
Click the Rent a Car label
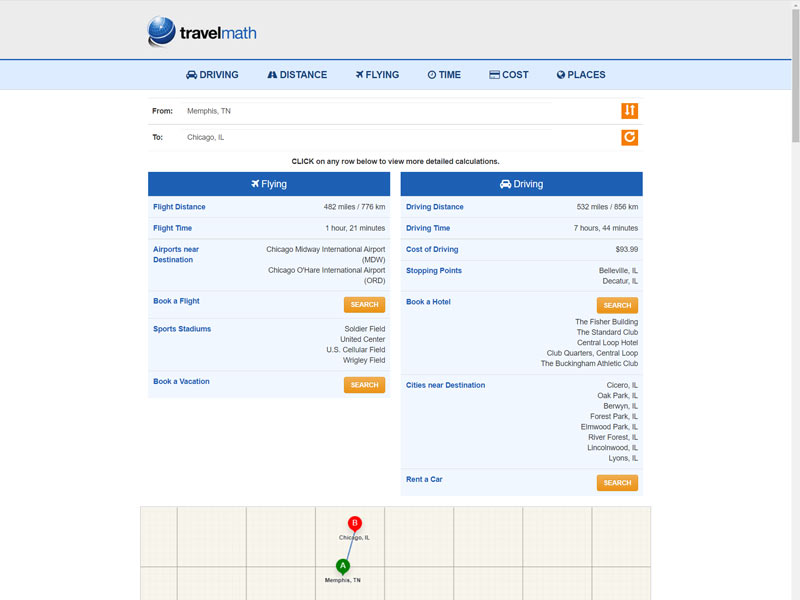[x=424, y=479]
